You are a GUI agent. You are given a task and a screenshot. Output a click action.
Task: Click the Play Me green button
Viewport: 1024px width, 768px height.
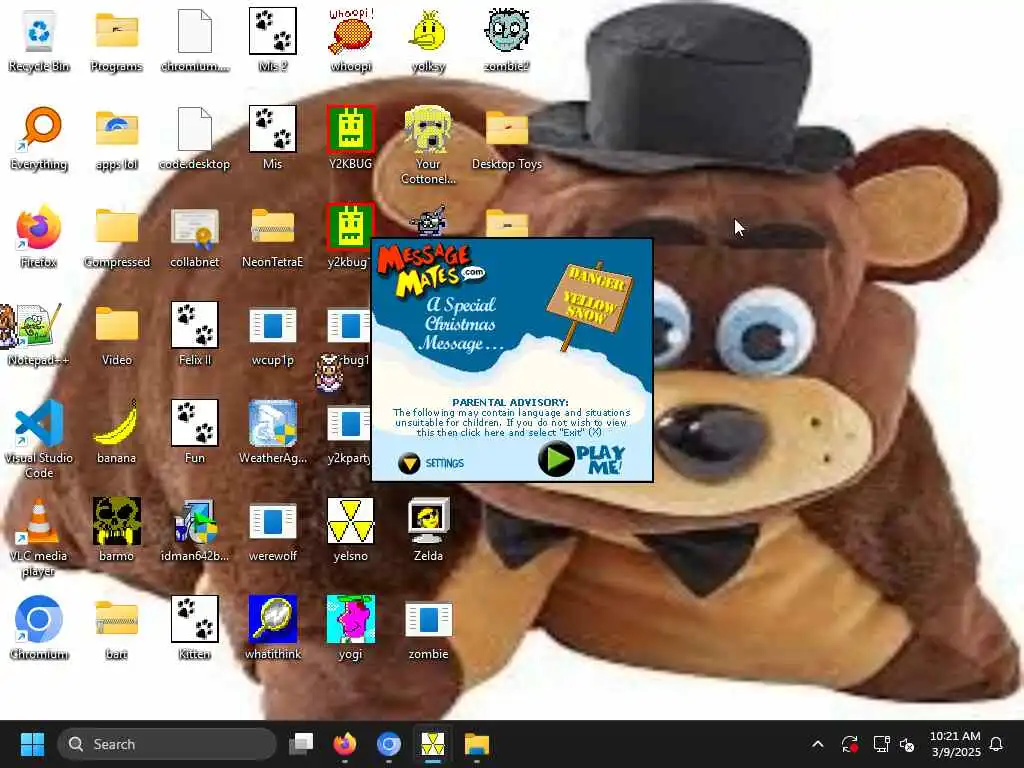click(x=556, y=459)
